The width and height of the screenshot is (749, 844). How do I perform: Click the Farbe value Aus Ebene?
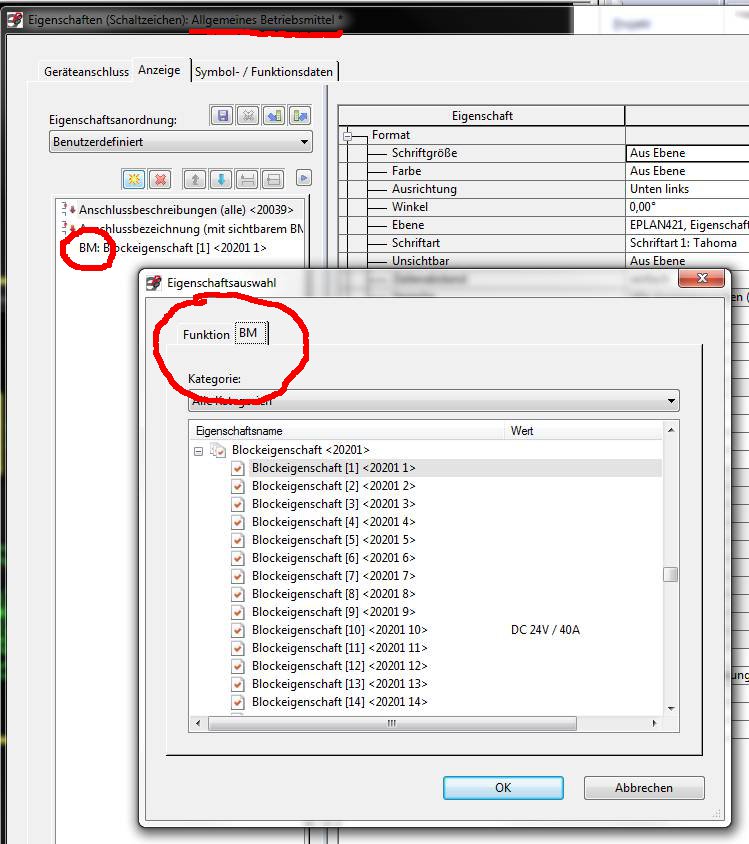pyautogui.click(x=687, y=171)
